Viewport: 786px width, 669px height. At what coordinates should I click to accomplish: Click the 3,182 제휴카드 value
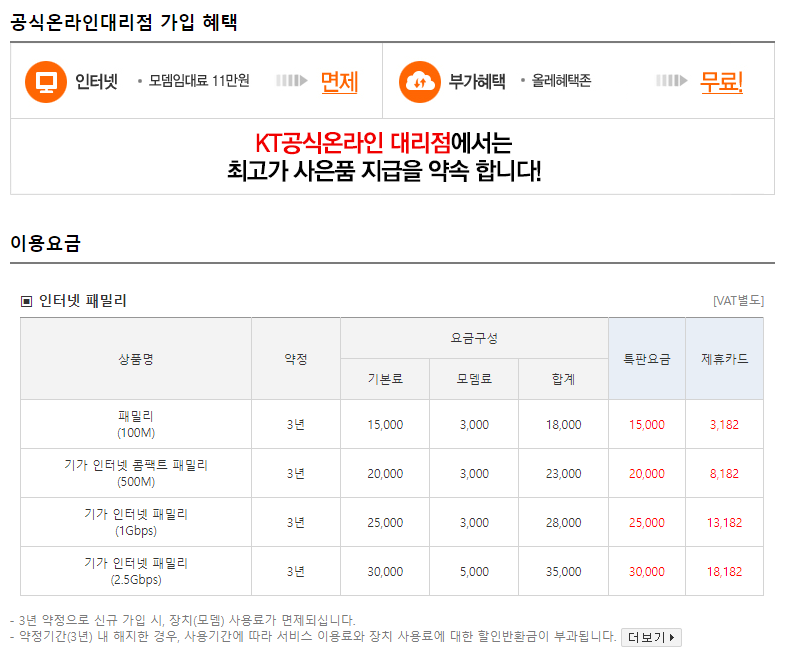pos(724,425)
